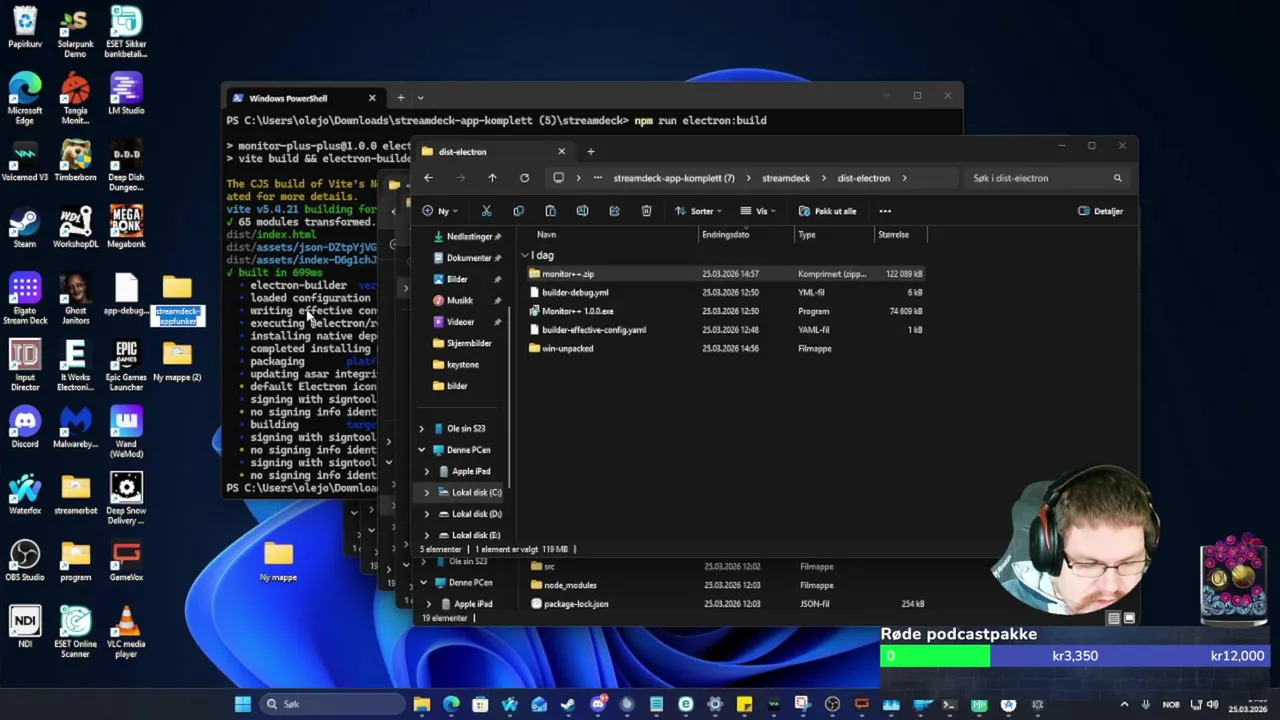1280x720 pixels.
Task: Open Elgato Stream Deck desktop icon
Action: (25, 300)
